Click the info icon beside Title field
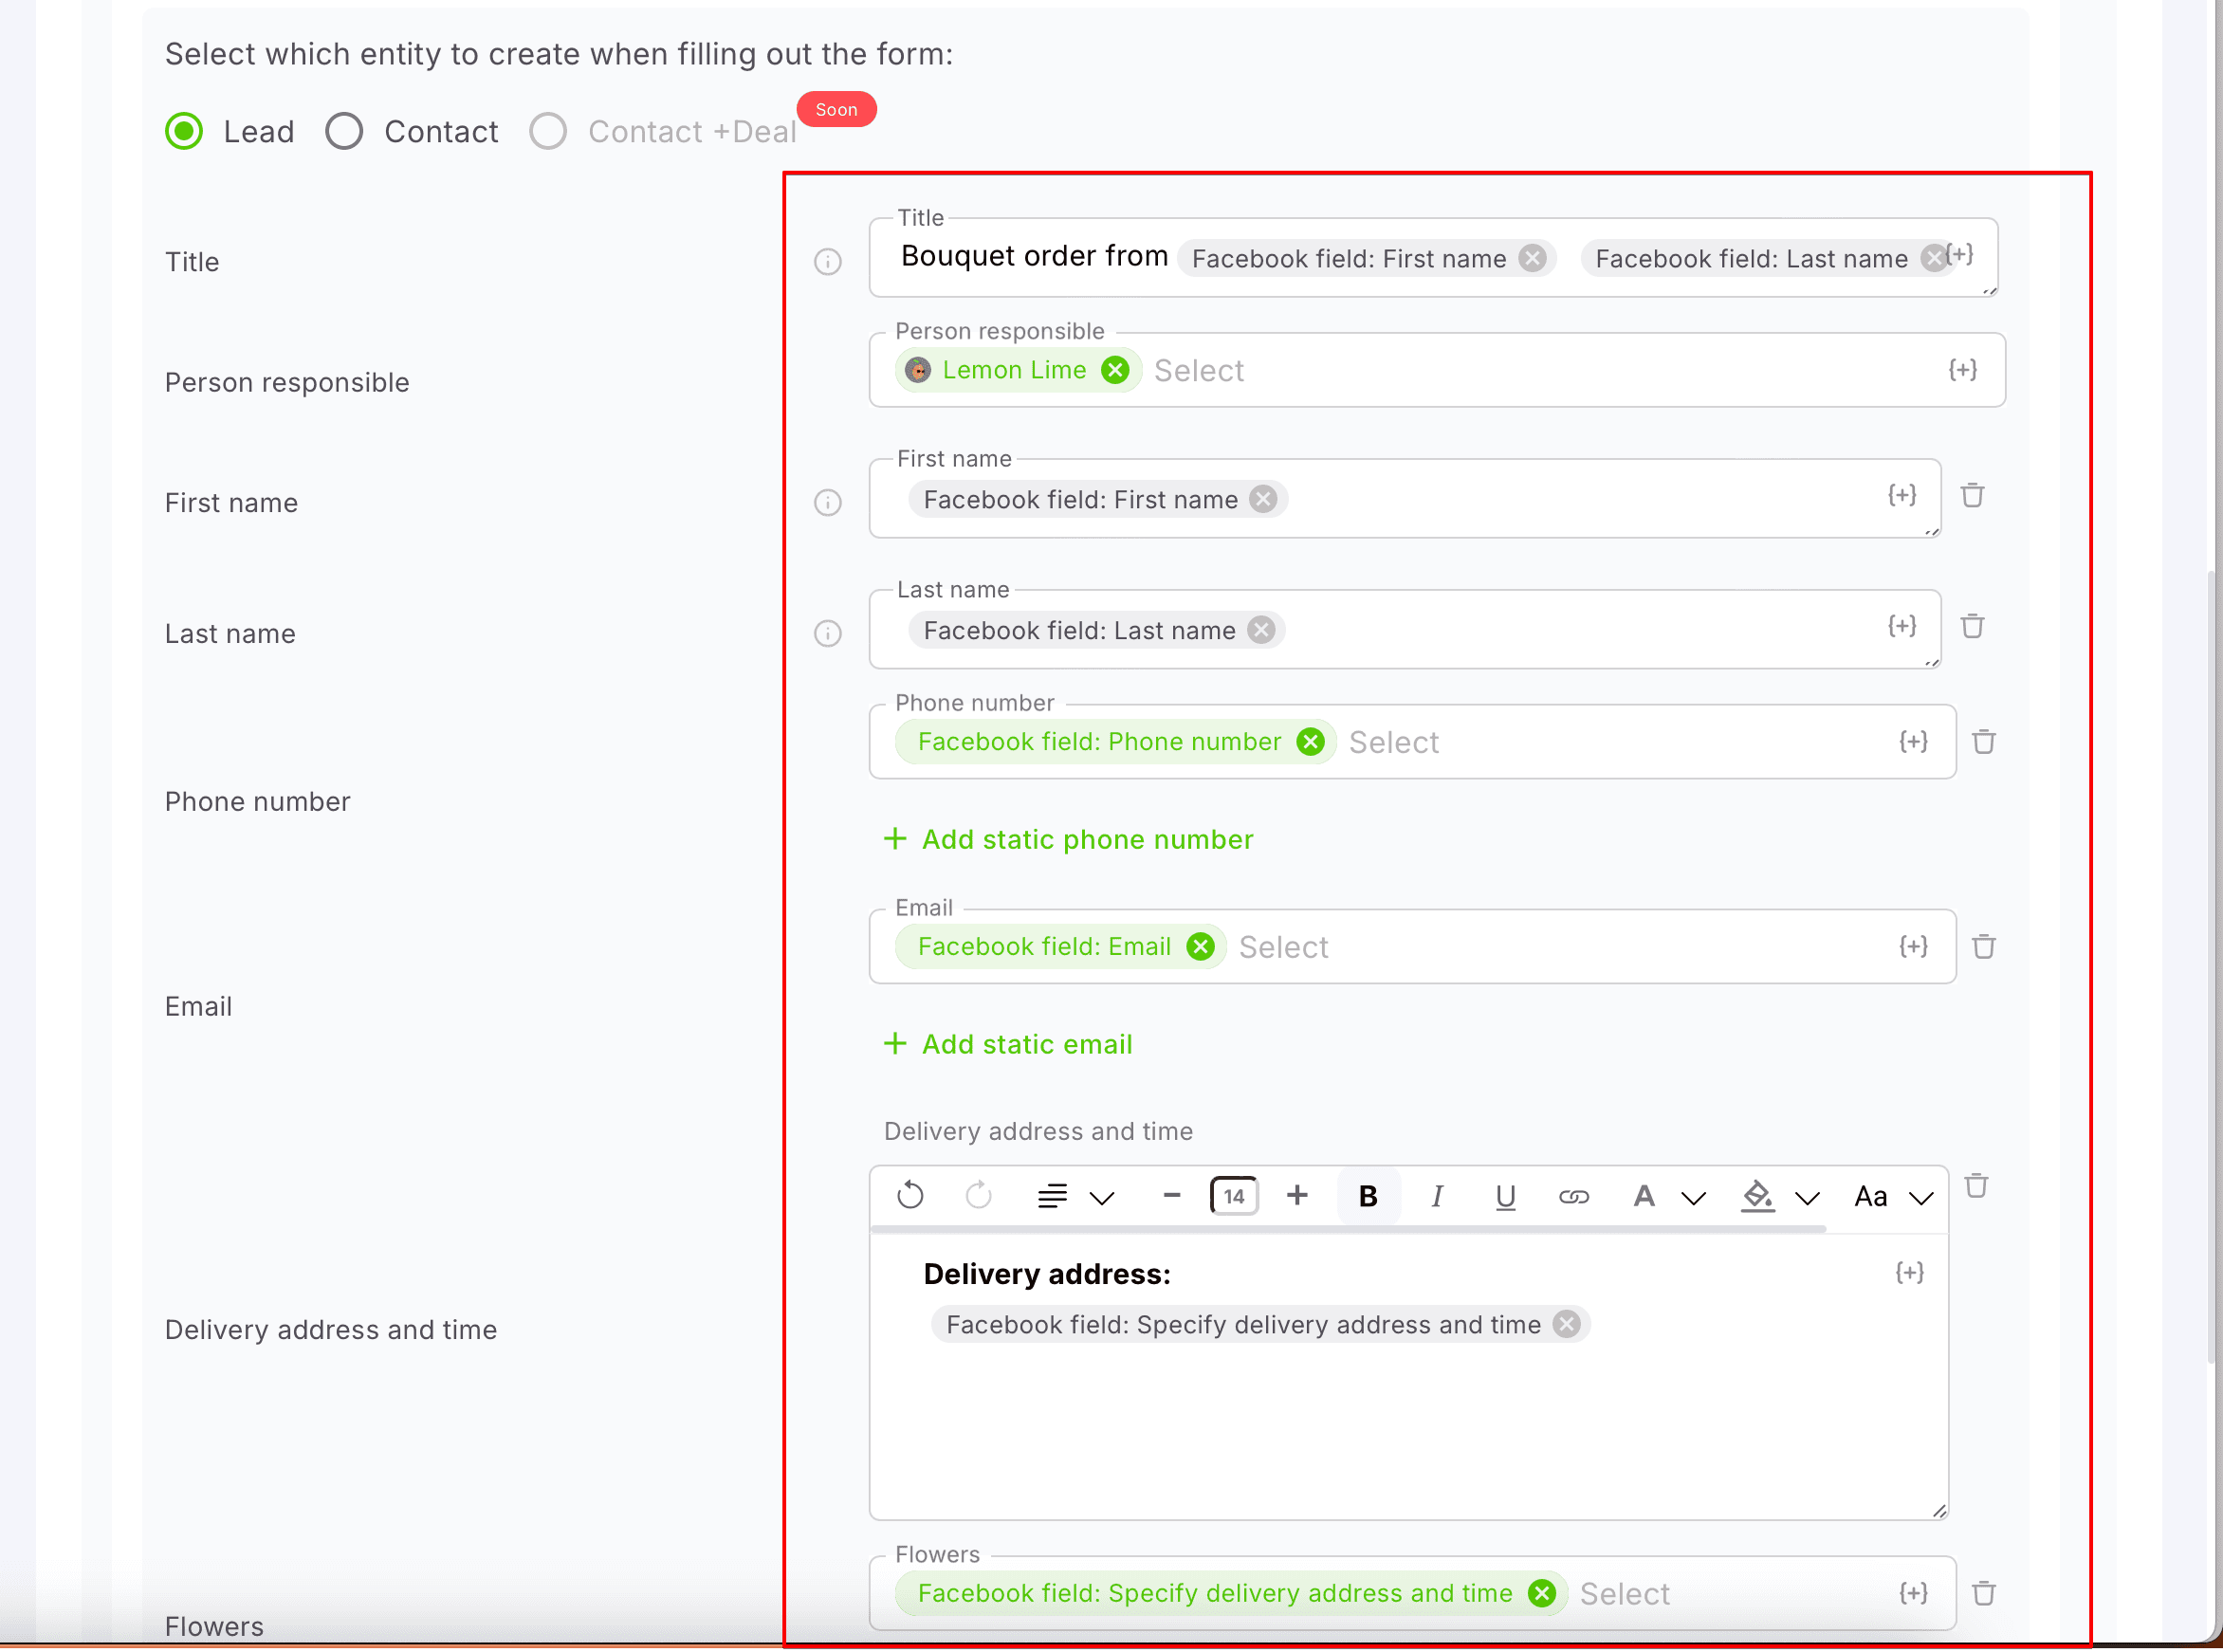 [828, 262]
